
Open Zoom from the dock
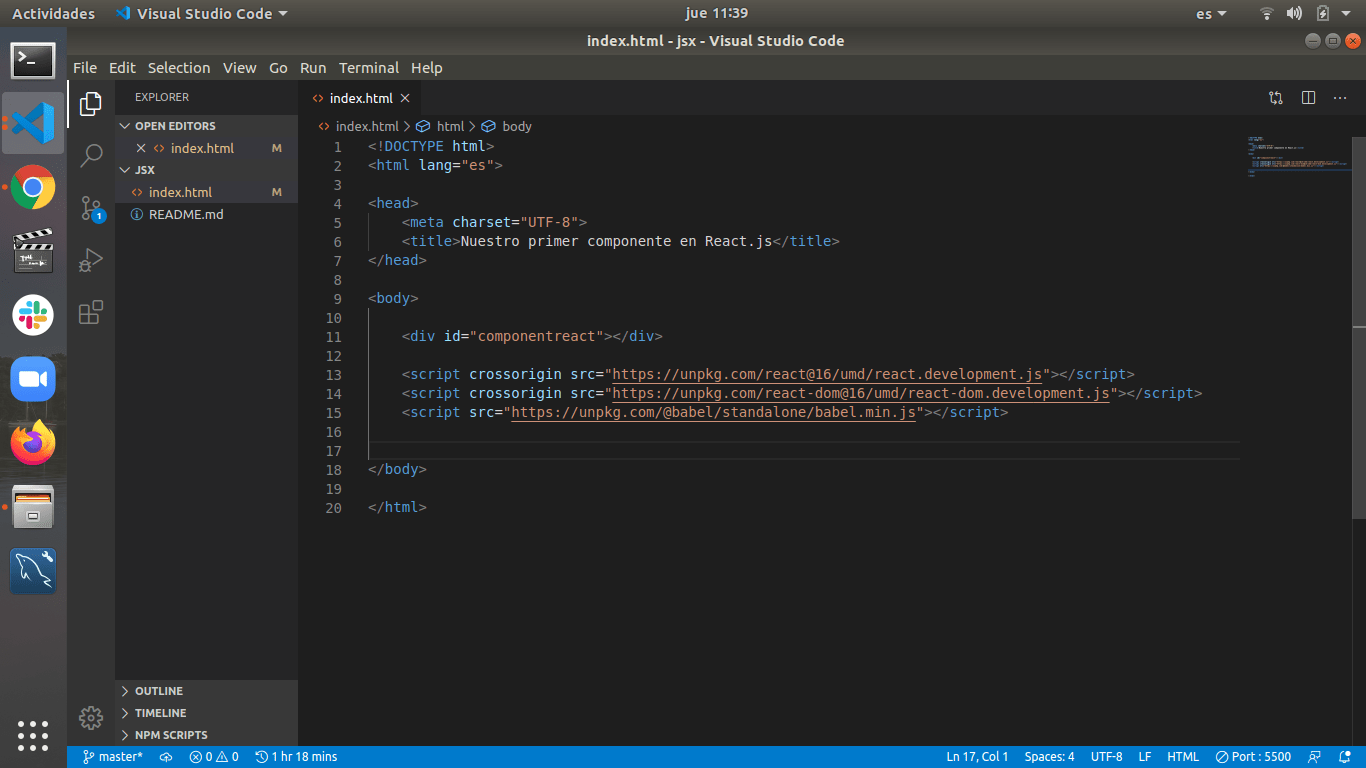pos(33,379)
